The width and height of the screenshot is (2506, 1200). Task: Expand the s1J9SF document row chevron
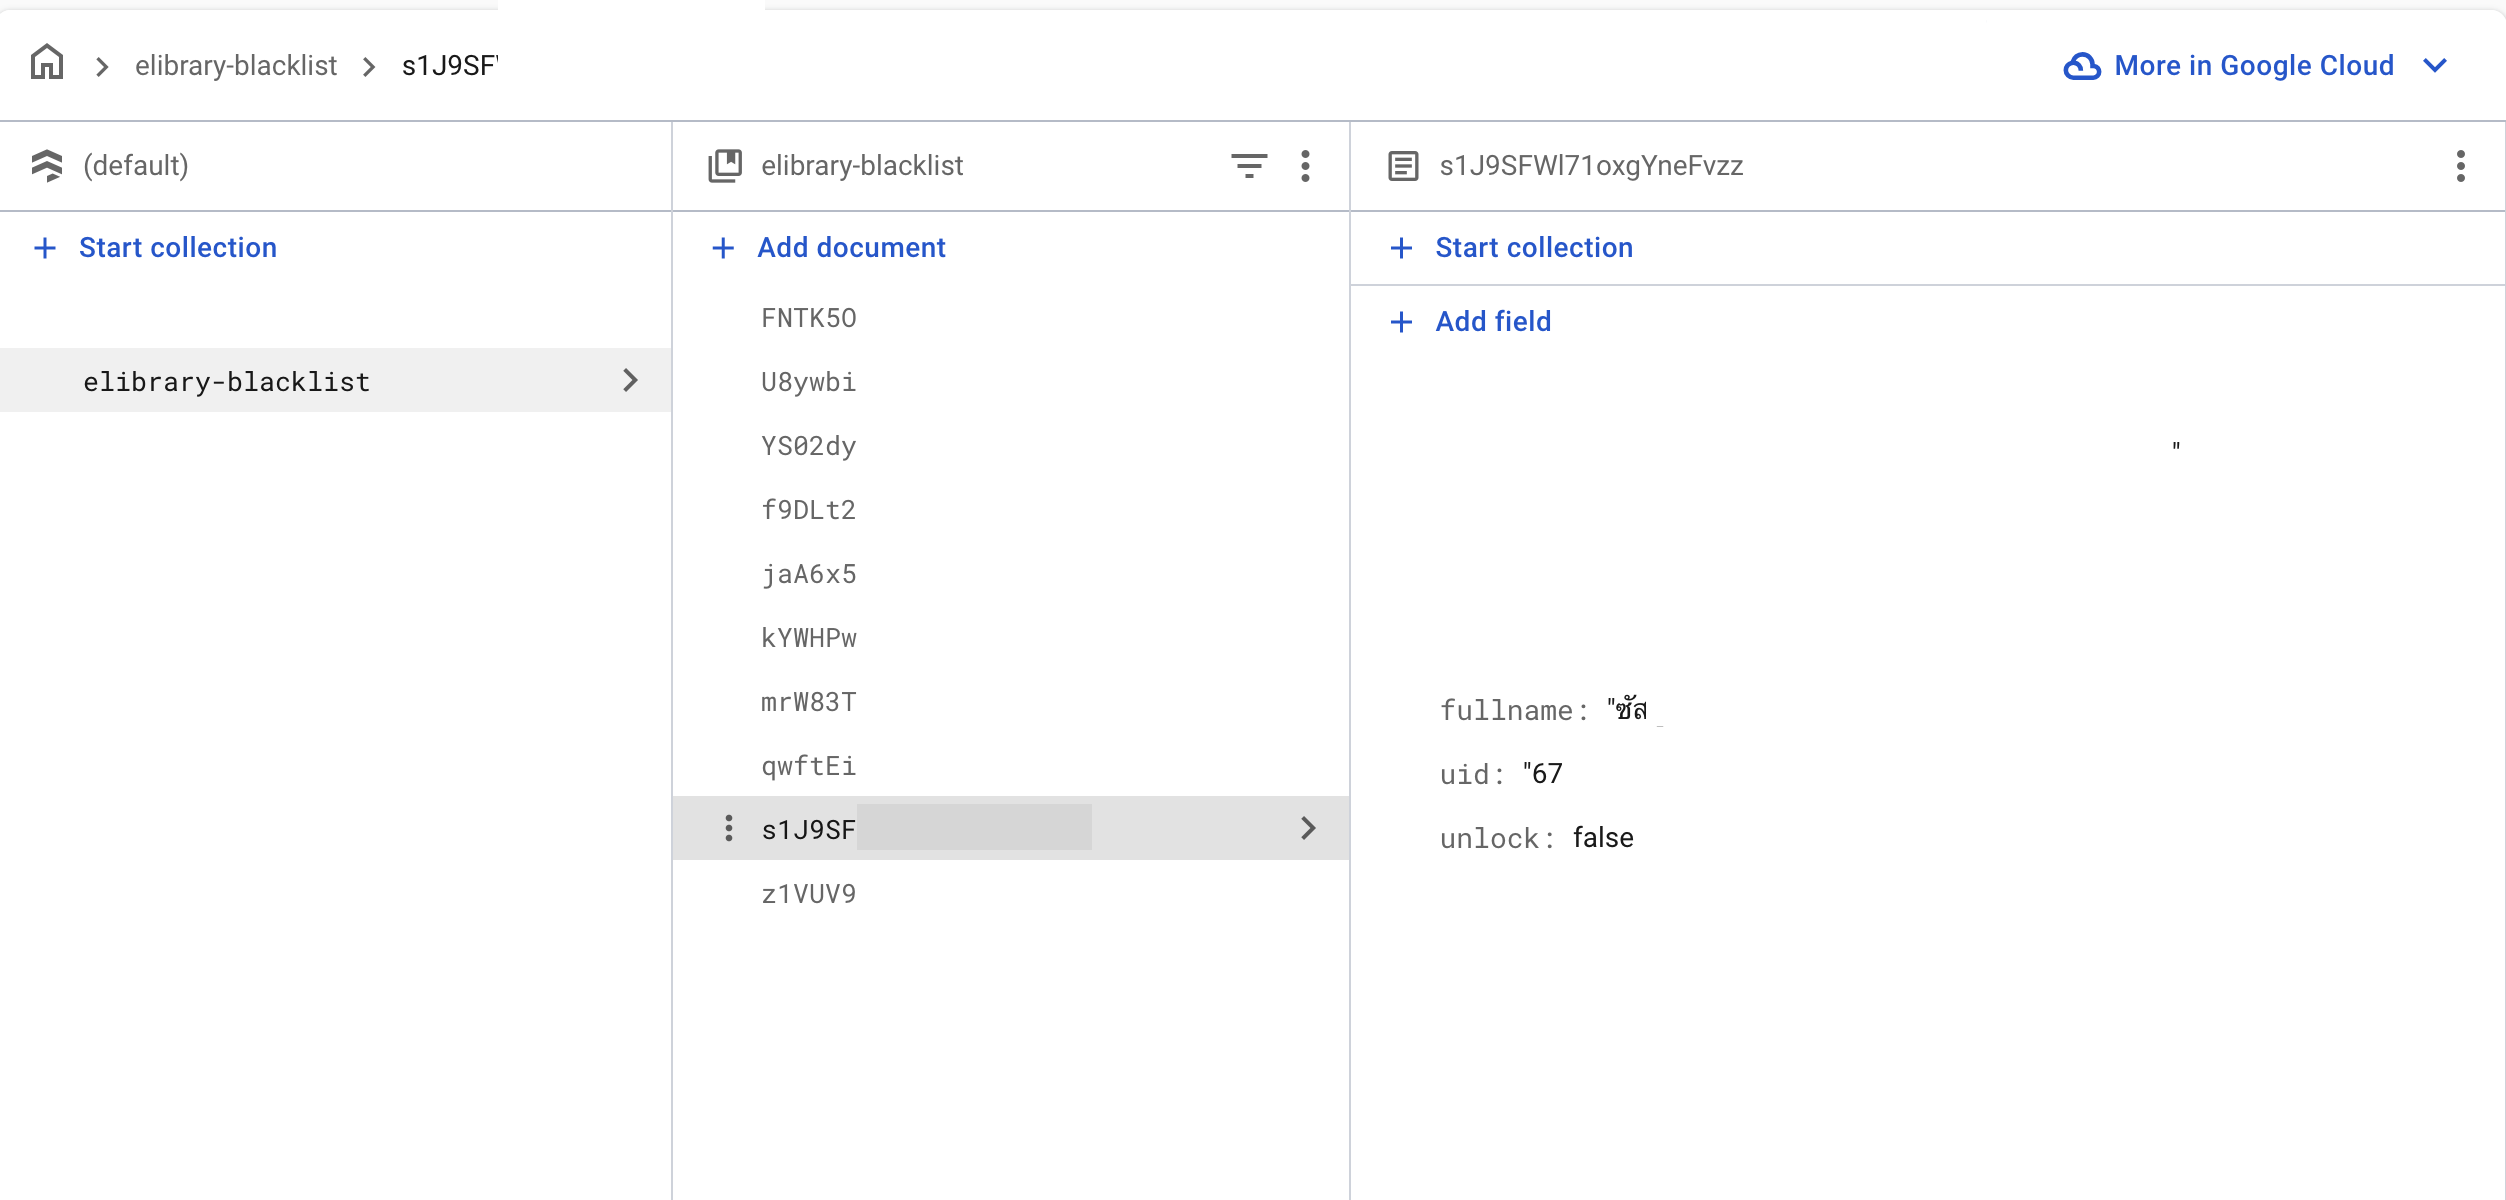tap(1307, 828)
